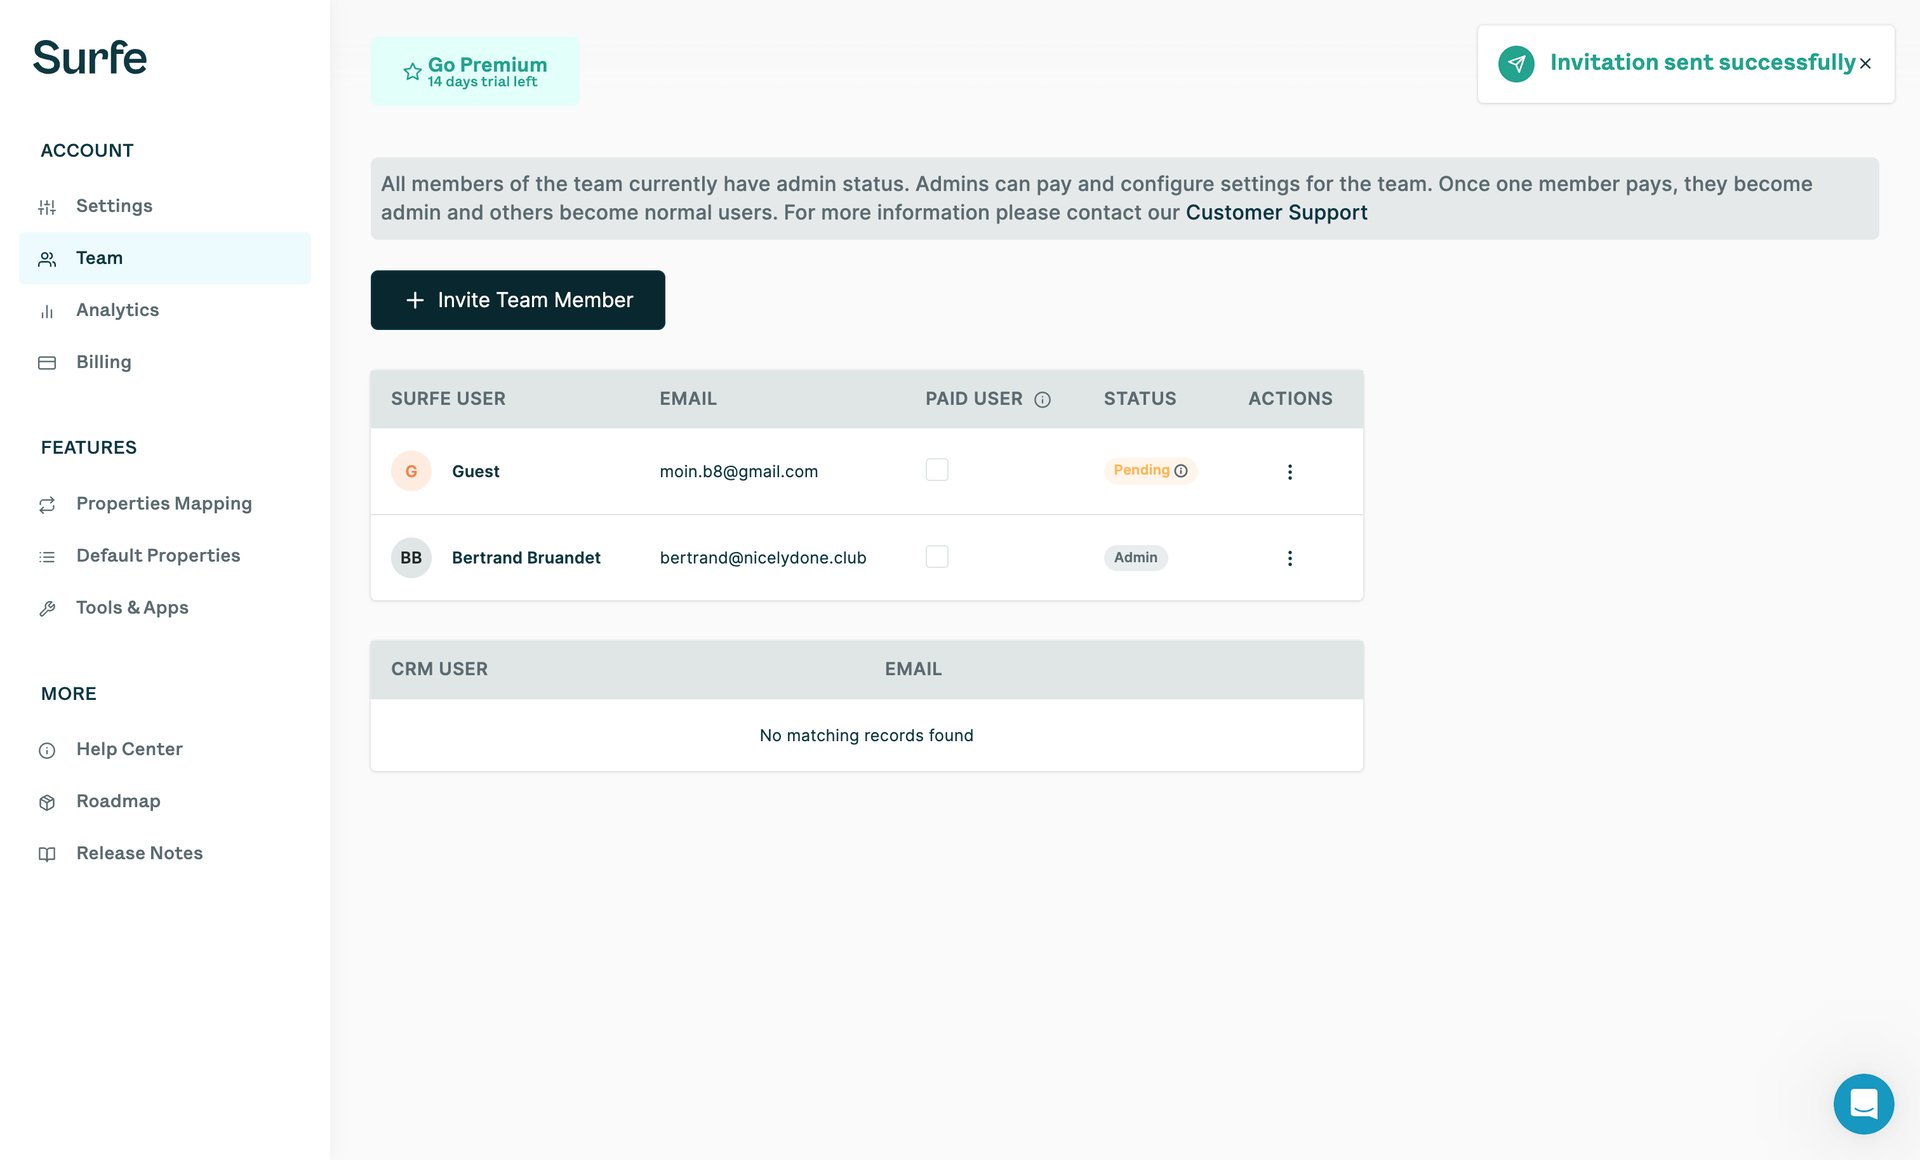
Task: Click the Pending status info icon
Action: (x=1181, y=470)
